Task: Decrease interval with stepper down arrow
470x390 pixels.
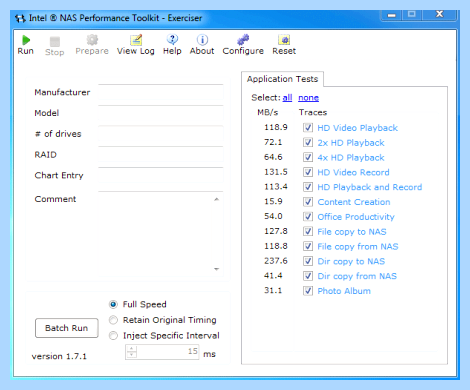Action: [x=132, y=355]
